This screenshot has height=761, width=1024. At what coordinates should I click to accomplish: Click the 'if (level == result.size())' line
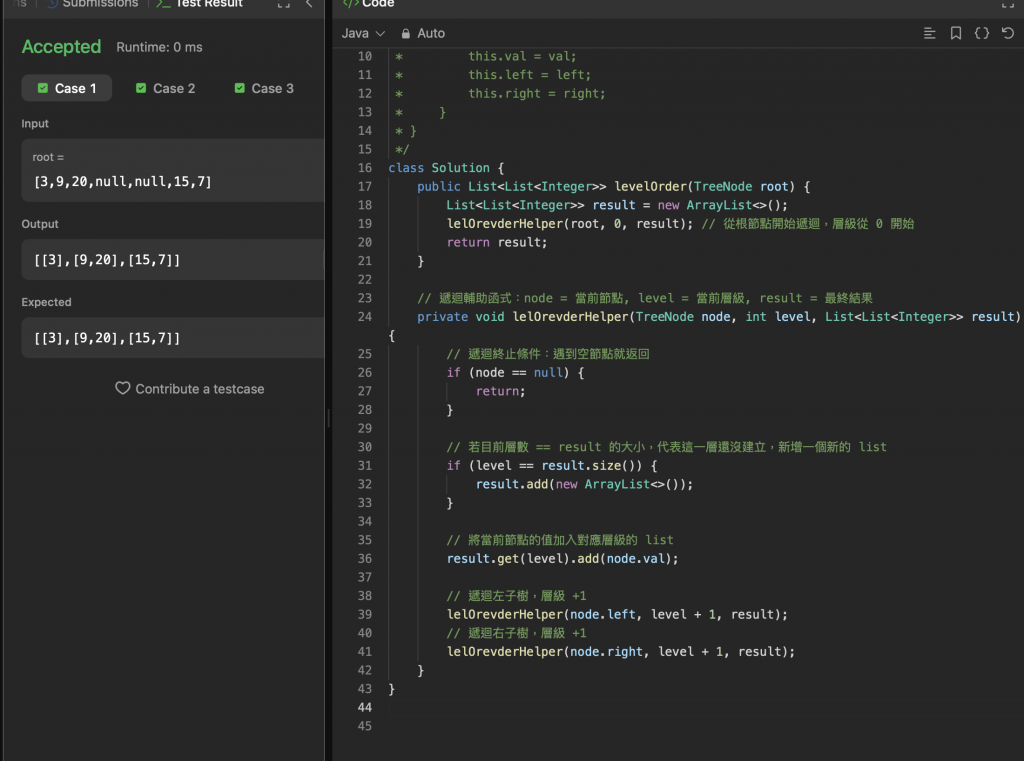pyautogui.click(x=552, y=465)
